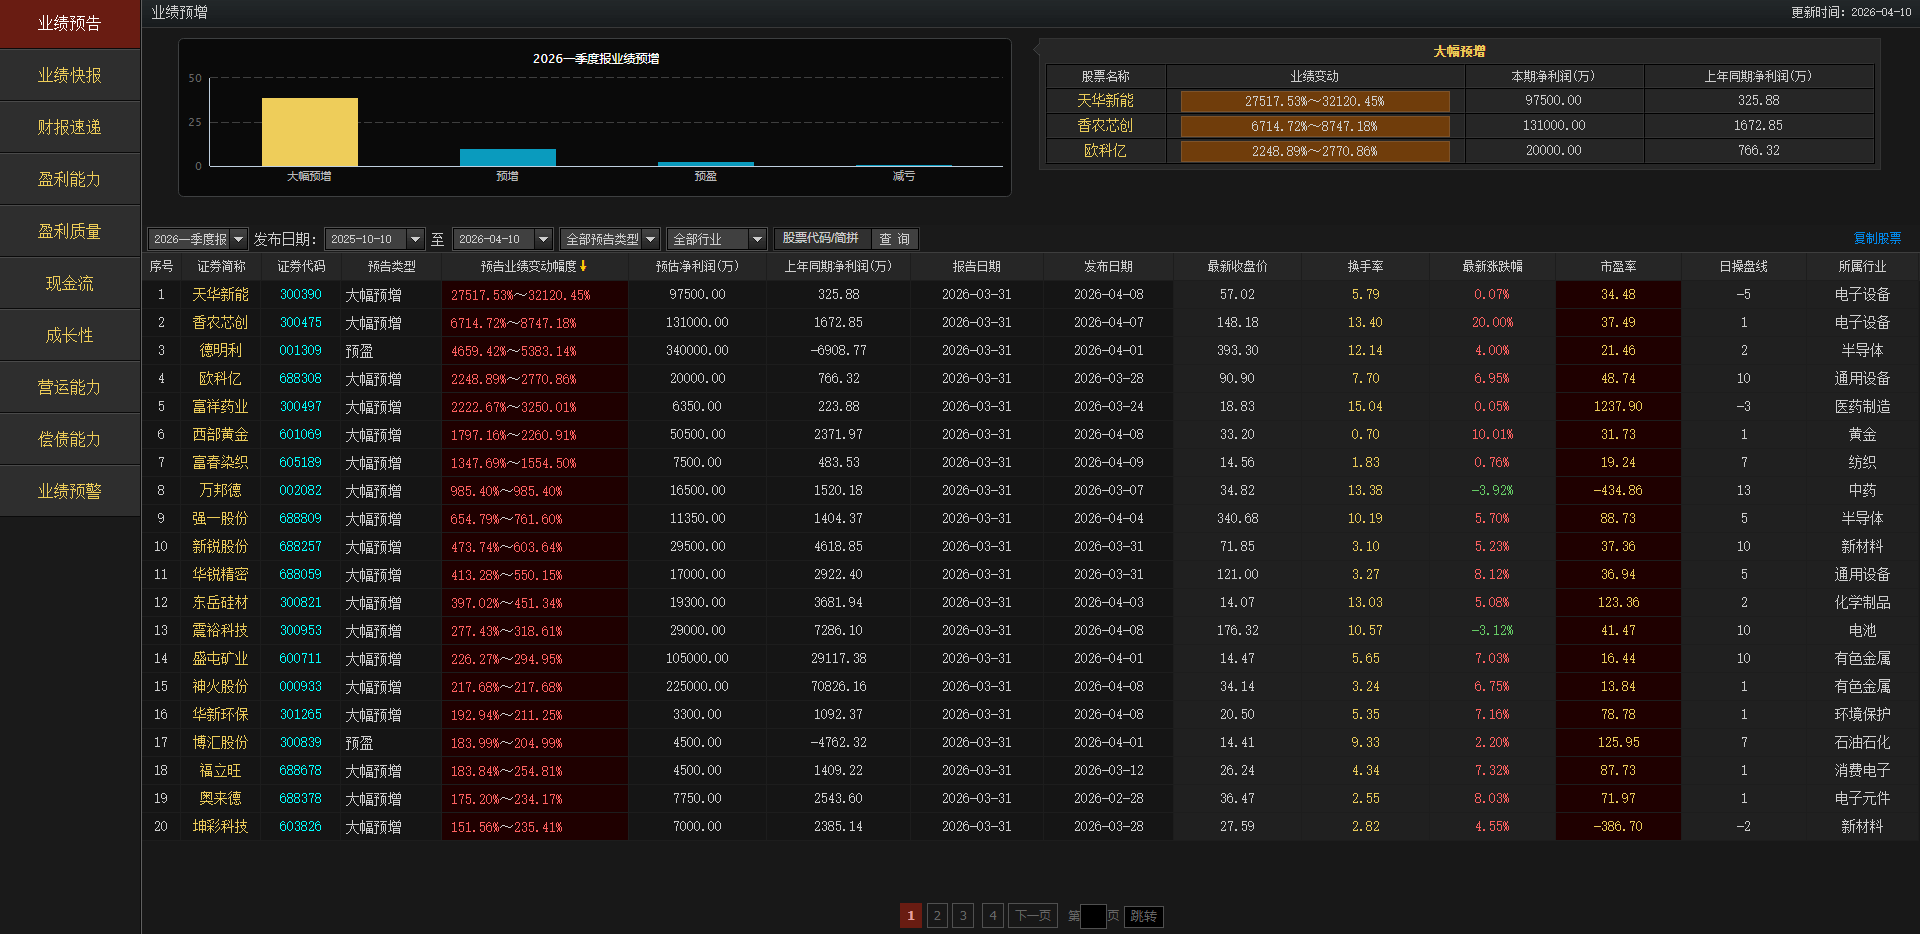This screenshot has height=934, width=1920.
Task: Open the 营运能力 section
Action: [x=70, y=387]
